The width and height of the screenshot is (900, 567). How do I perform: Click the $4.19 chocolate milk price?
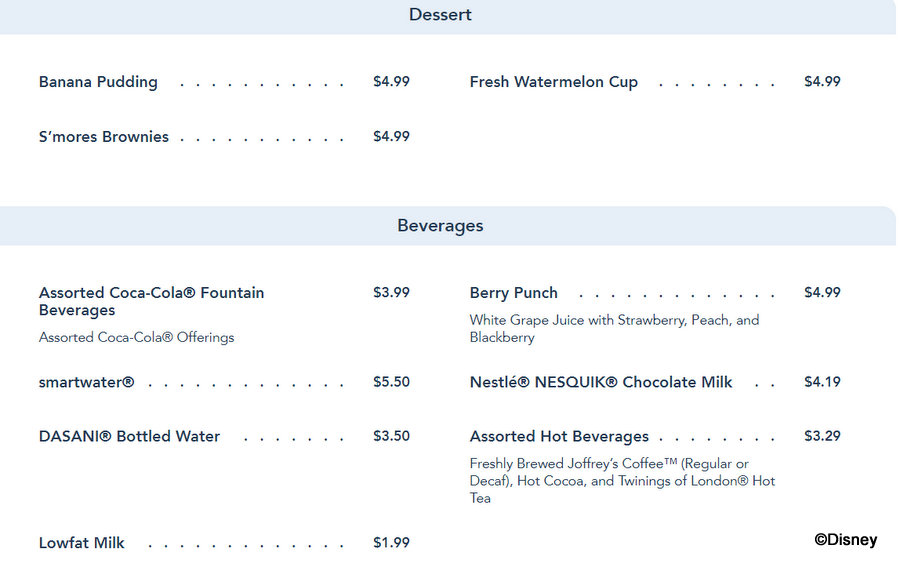823,382
